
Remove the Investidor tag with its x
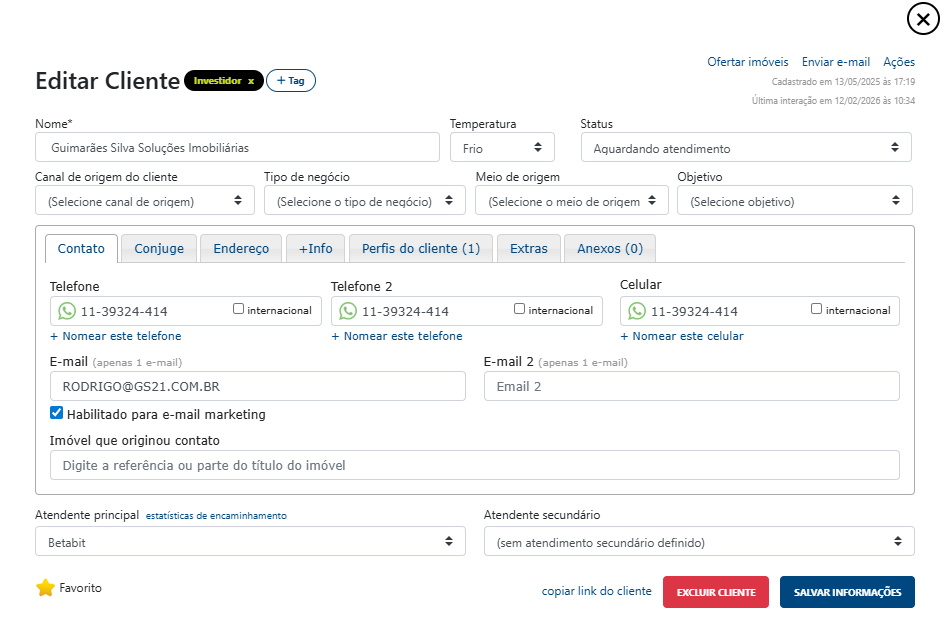(251, 81)
